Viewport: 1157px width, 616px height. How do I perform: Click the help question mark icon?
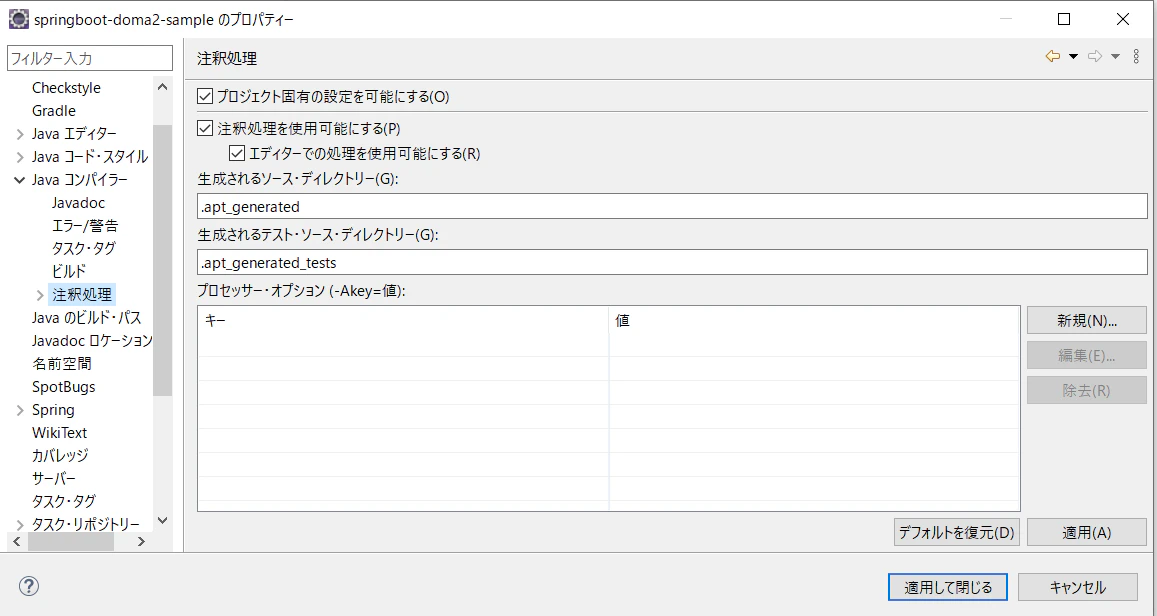pyautogui.click(x=29, y=586)
